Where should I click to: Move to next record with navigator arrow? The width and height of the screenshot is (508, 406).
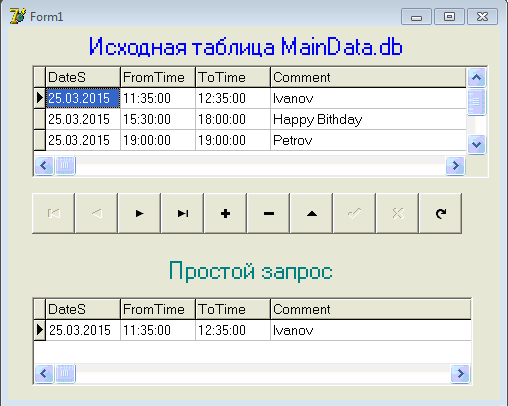pos(139,213)
